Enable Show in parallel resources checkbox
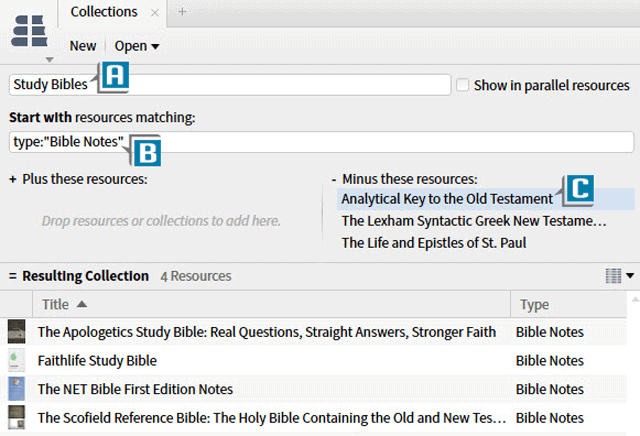 pyautogui.click(x=462, y=85)
